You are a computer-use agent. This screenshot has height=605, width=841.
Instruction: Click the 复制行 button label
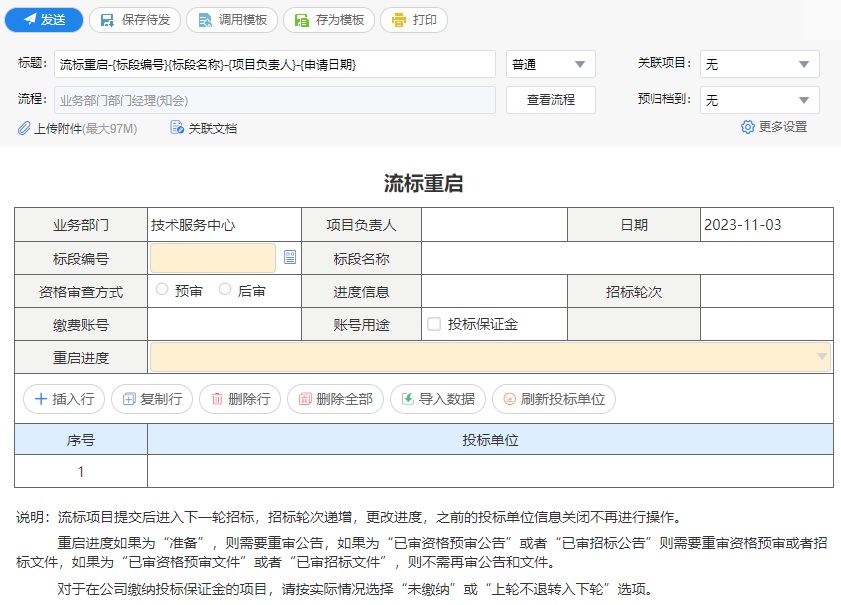pos(161,399)
